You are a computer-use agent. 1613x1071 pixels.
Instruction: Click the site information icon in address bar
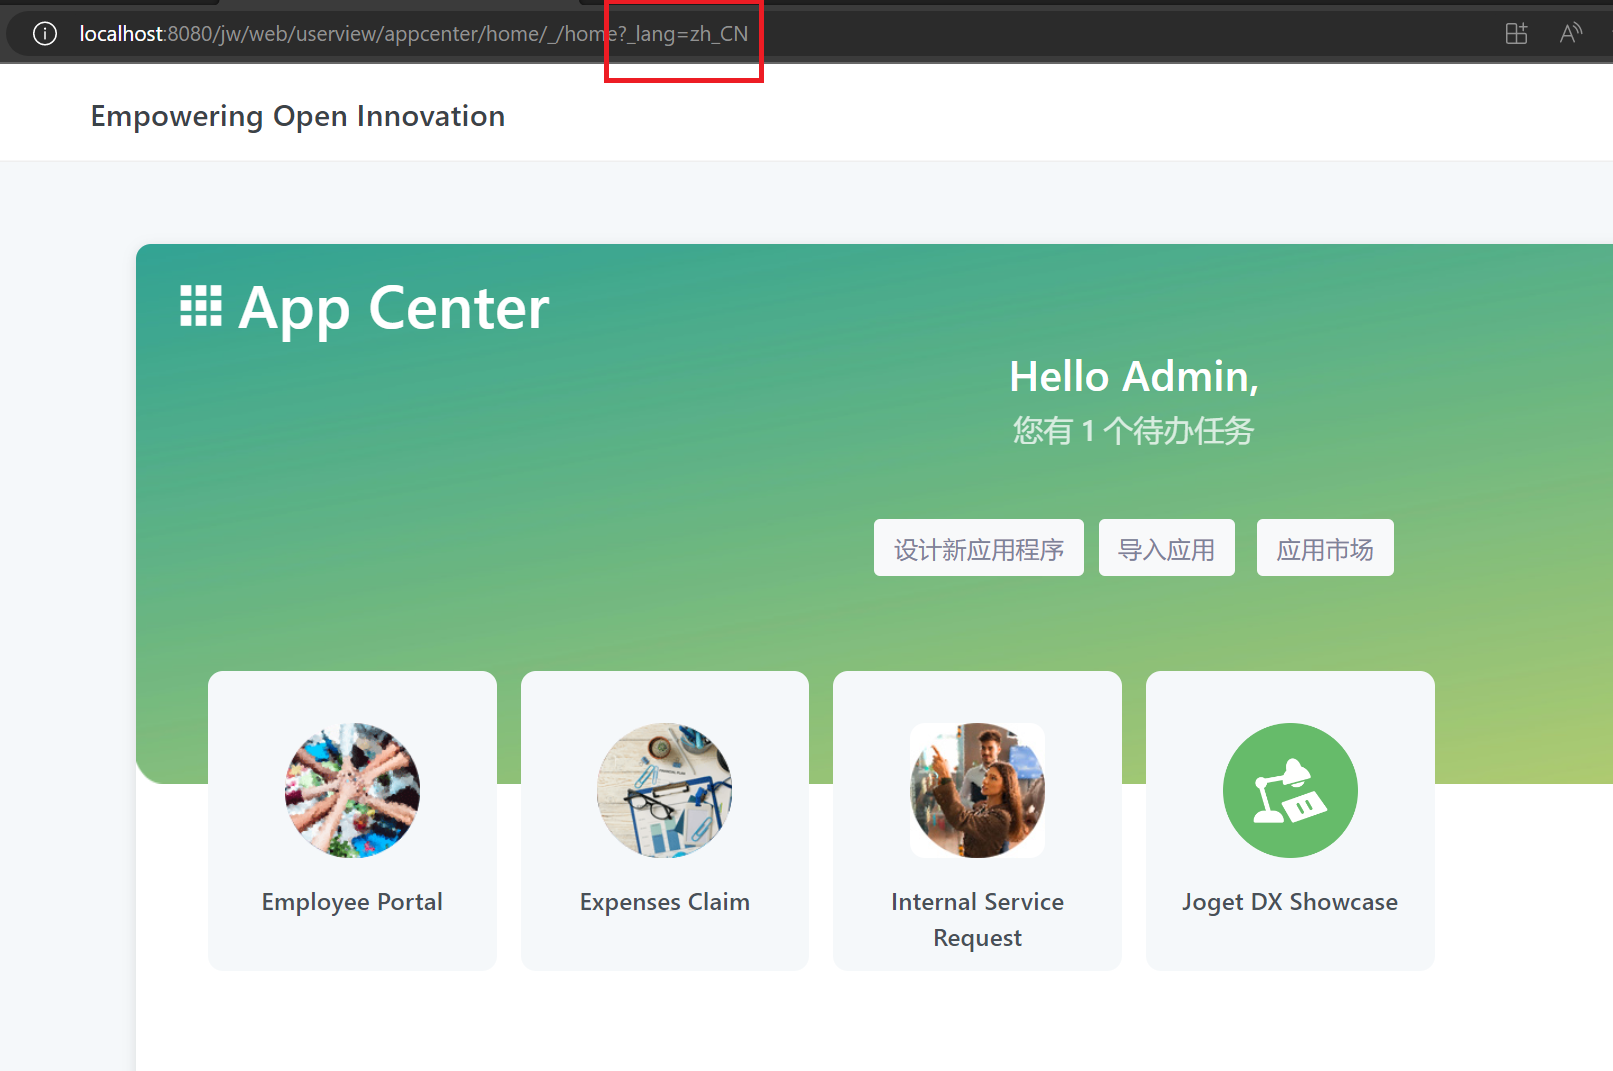click(45, 34)
